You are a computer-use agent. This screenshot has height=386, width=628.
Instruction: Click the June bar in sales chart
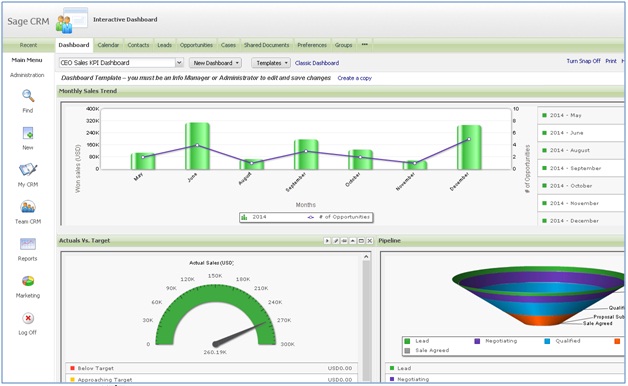click(197, 146)
